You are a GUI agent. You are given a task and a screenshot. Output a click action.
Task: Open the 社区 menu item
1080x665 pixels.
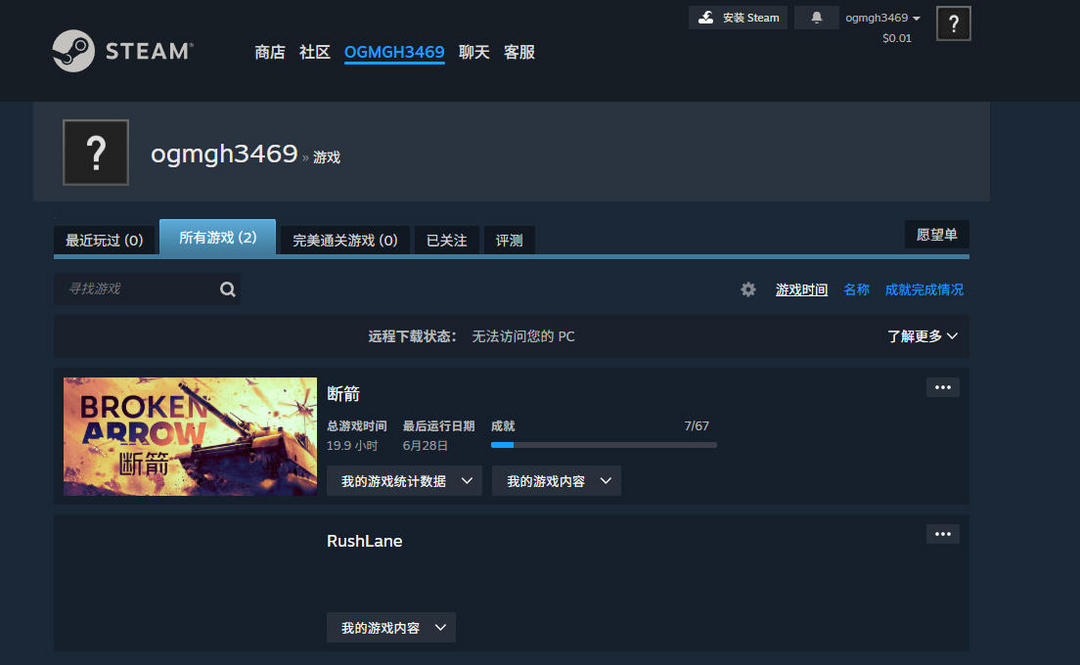[314, 52]
